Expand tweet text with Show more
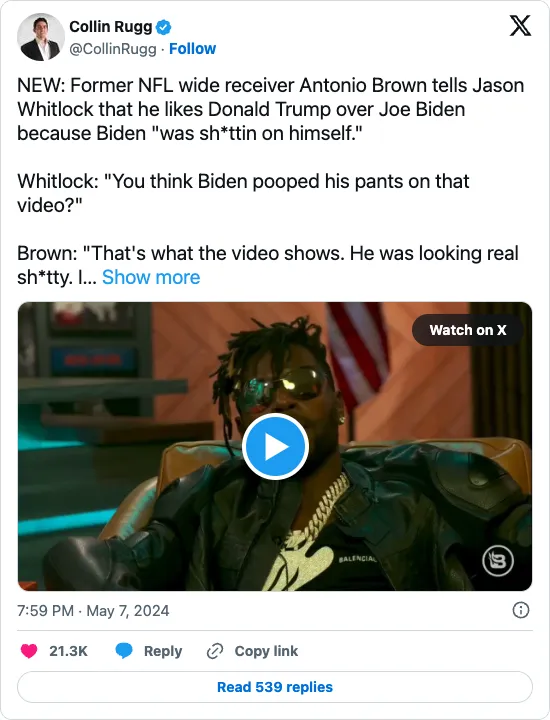The image size is (550, 720). click(151, 277)
